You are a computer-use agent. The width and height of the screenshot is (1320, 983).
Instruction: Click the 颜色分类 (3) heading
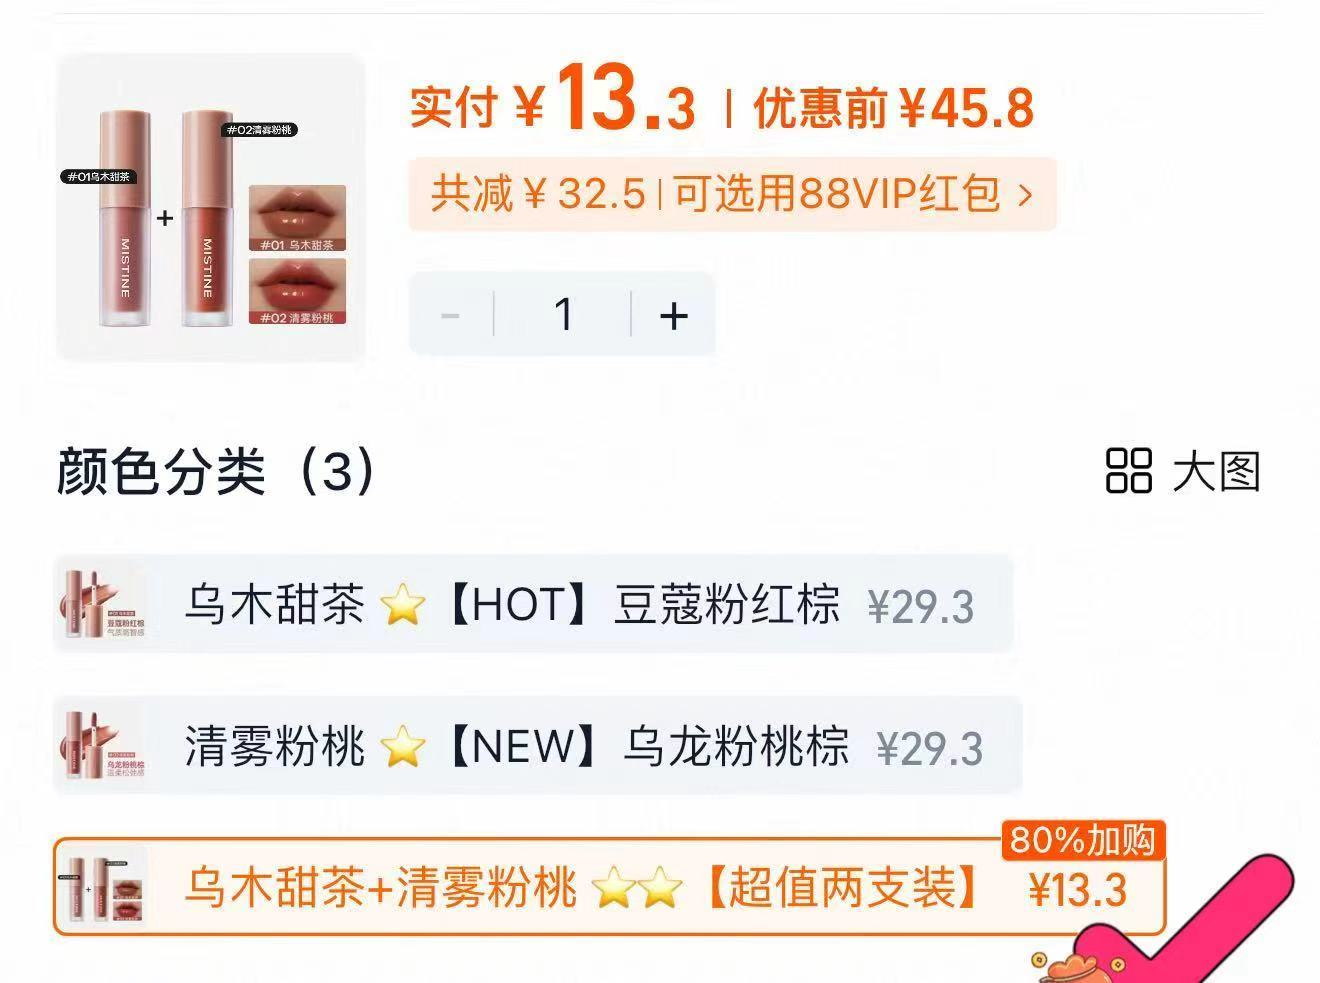217,471
